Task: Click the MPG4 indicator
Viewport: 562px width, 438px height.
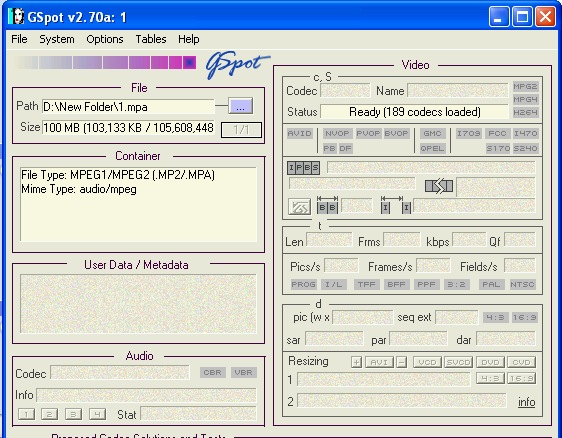Action: (525, 99)
